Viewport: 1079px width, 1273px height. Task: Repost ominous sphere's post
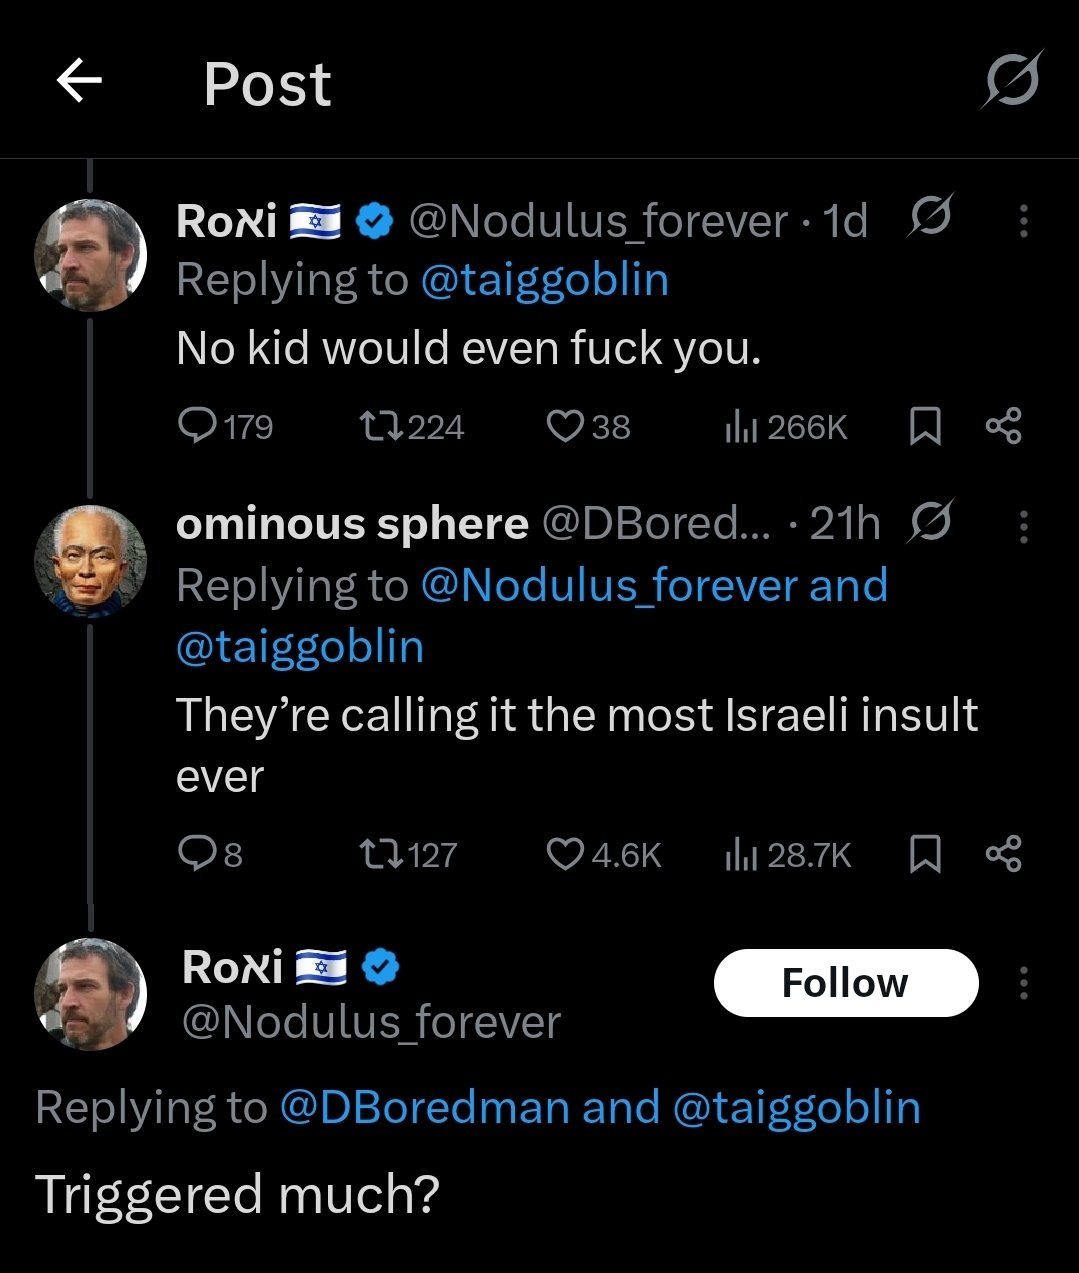(x=381, y=854)
